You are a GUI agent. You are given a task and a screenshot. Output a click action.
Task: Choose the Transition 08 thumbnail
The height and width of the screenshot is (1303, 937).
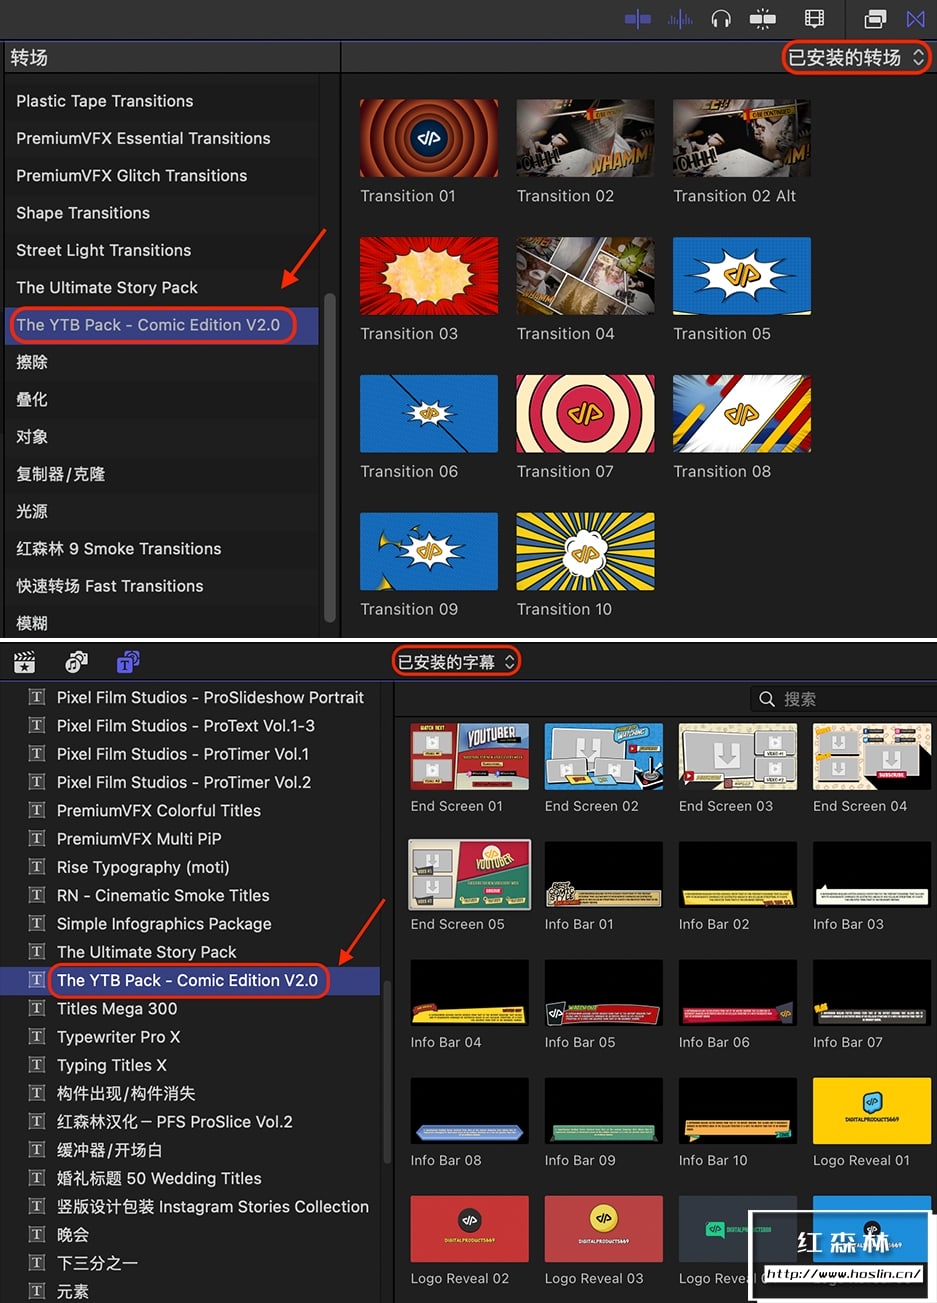tap(742, 414)
